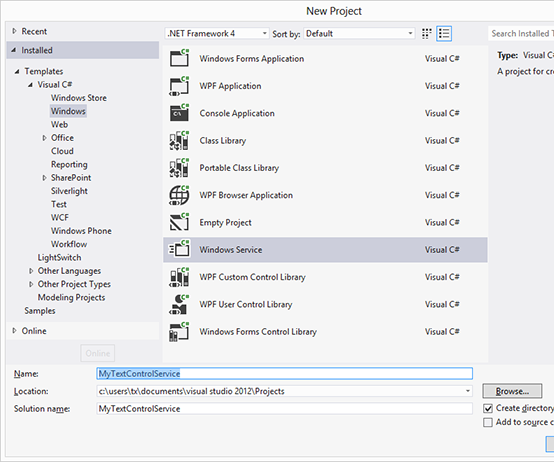554x462 pixels.
Task: Click the Windows Forms Application template icon
Action: pyautogui.click(x=179, y=58)
